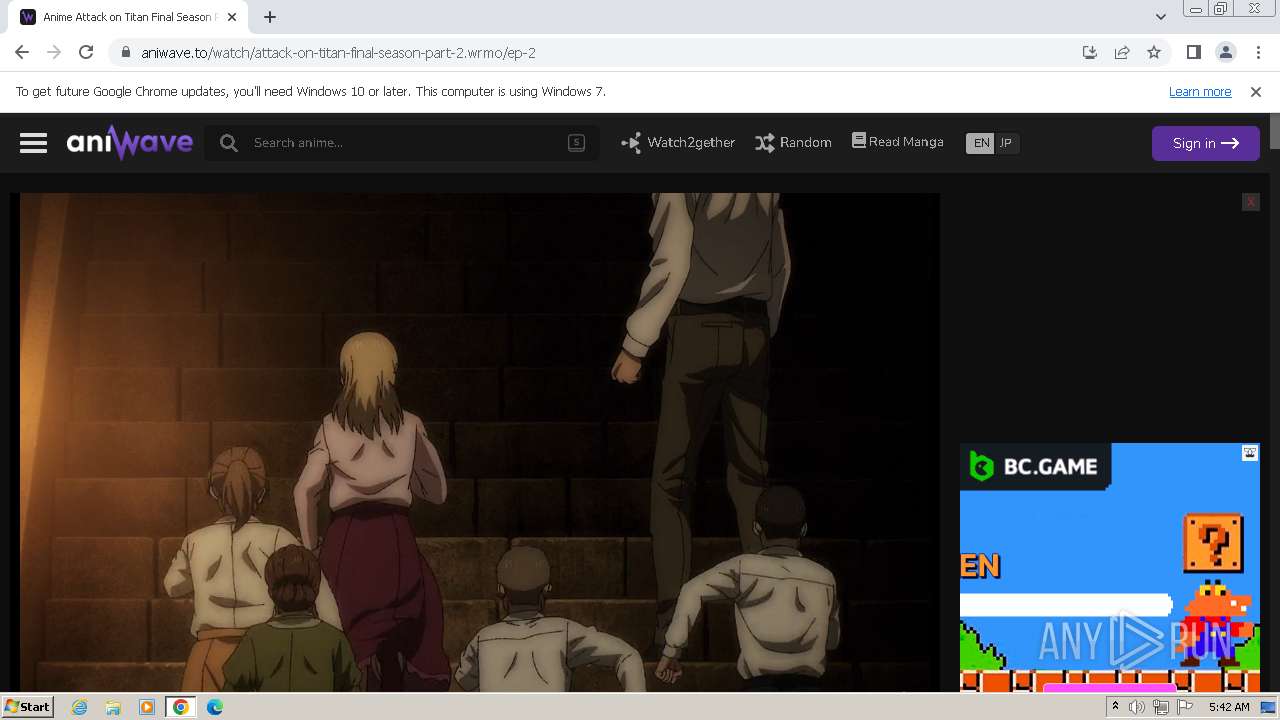Click the install/download page icon in address bar

point(1090,53)
